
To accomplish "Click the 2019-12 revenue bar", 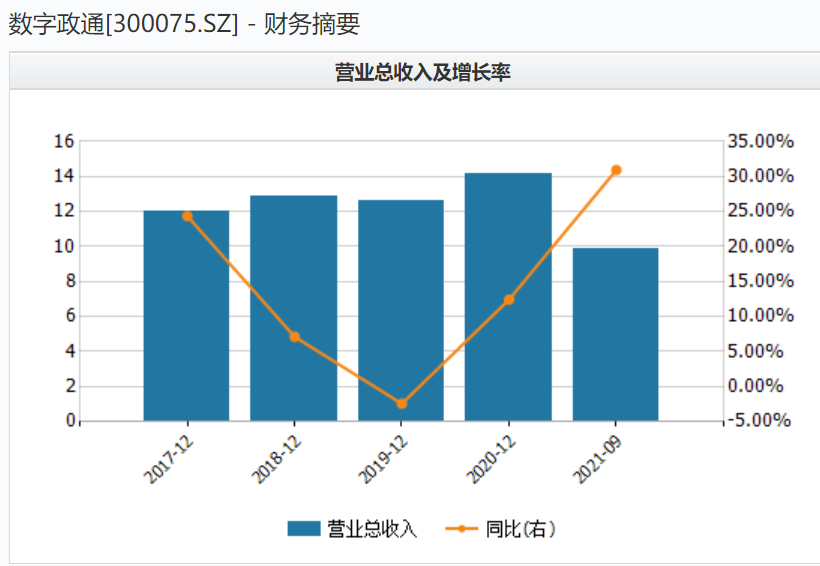I will (401, 310).
